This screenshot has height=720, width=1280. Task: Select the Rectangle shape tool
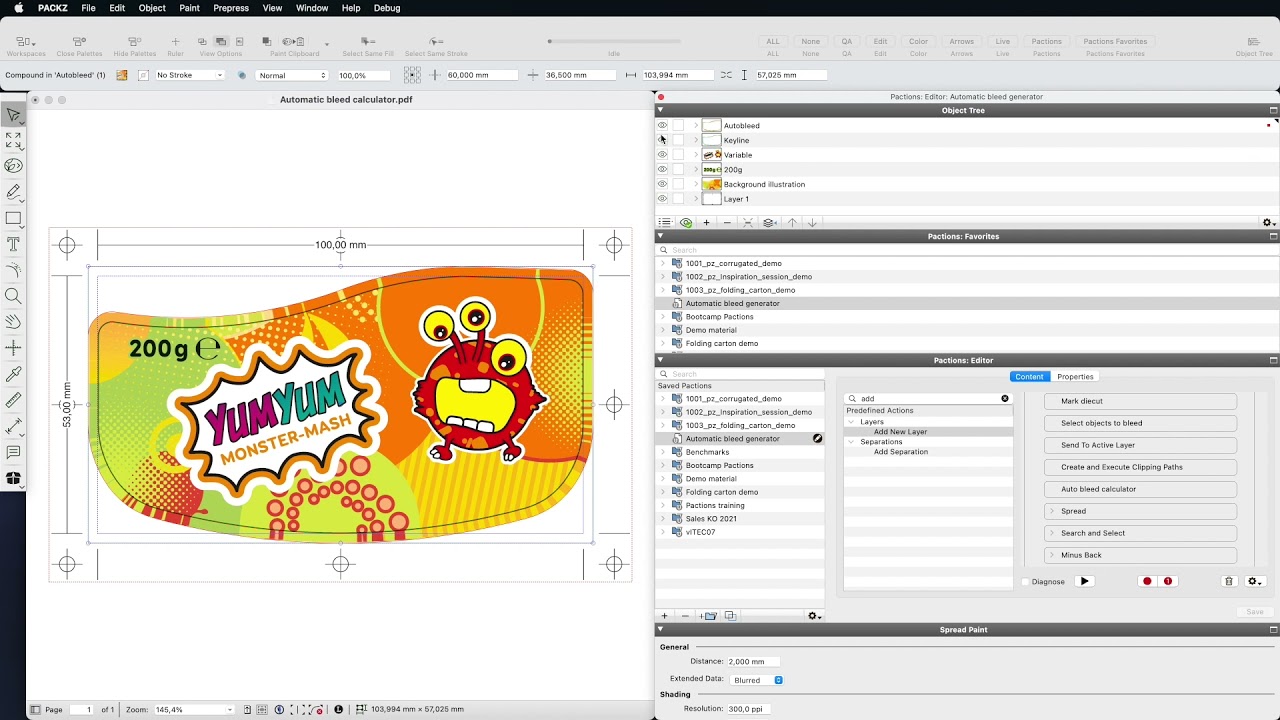13,218
